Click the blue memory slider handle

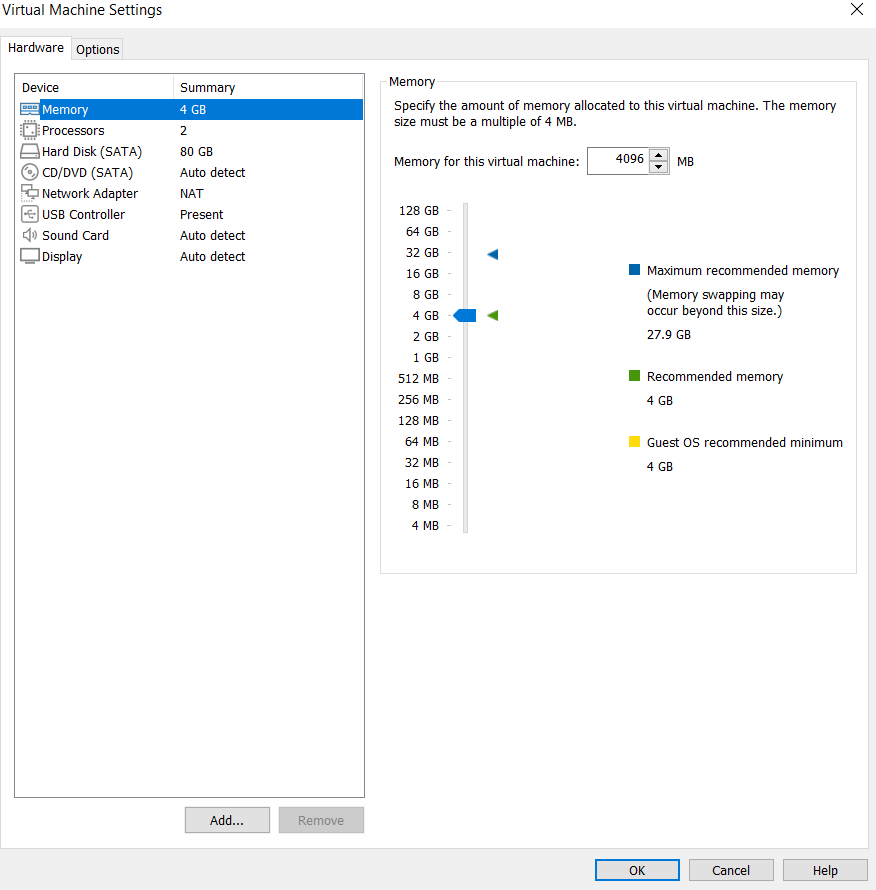tap(464, 315)
